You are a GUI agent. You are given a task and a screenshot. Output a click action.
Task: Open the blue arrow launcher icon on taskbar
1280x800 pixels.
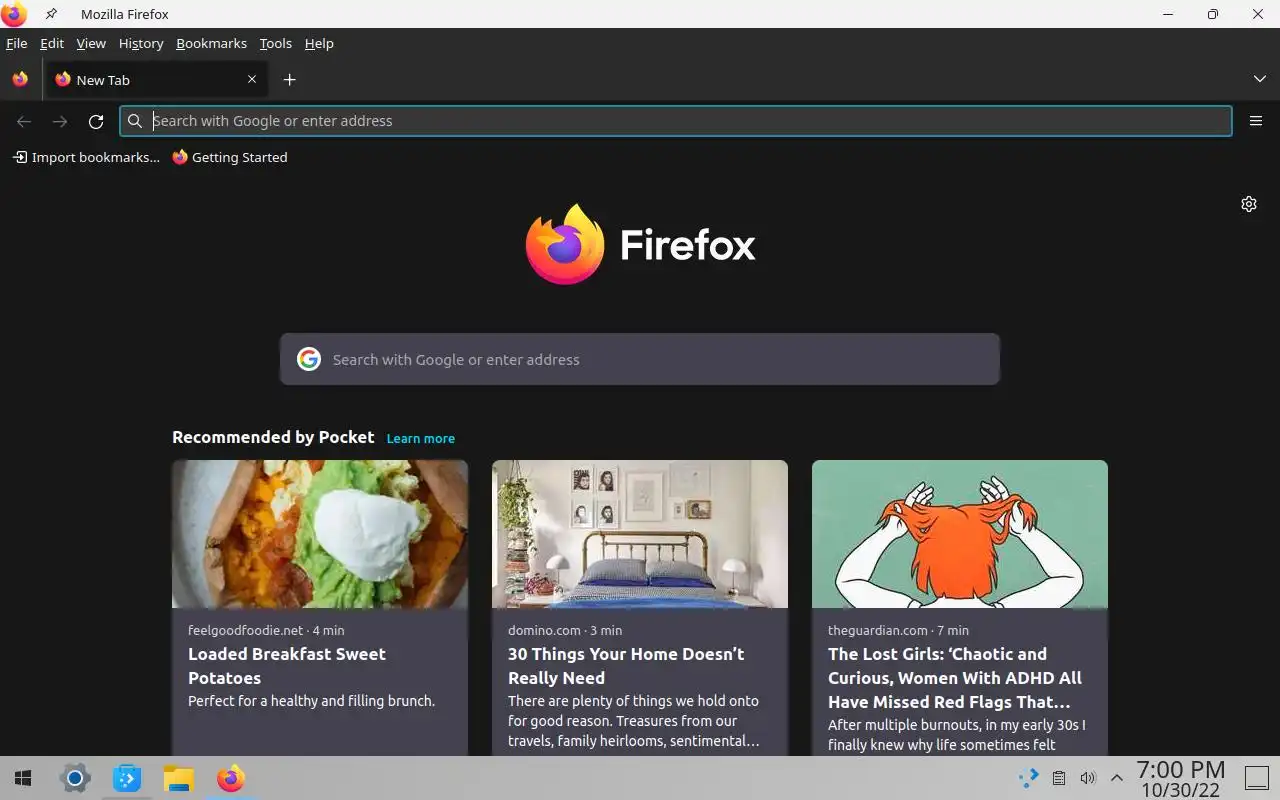point(127,778)
